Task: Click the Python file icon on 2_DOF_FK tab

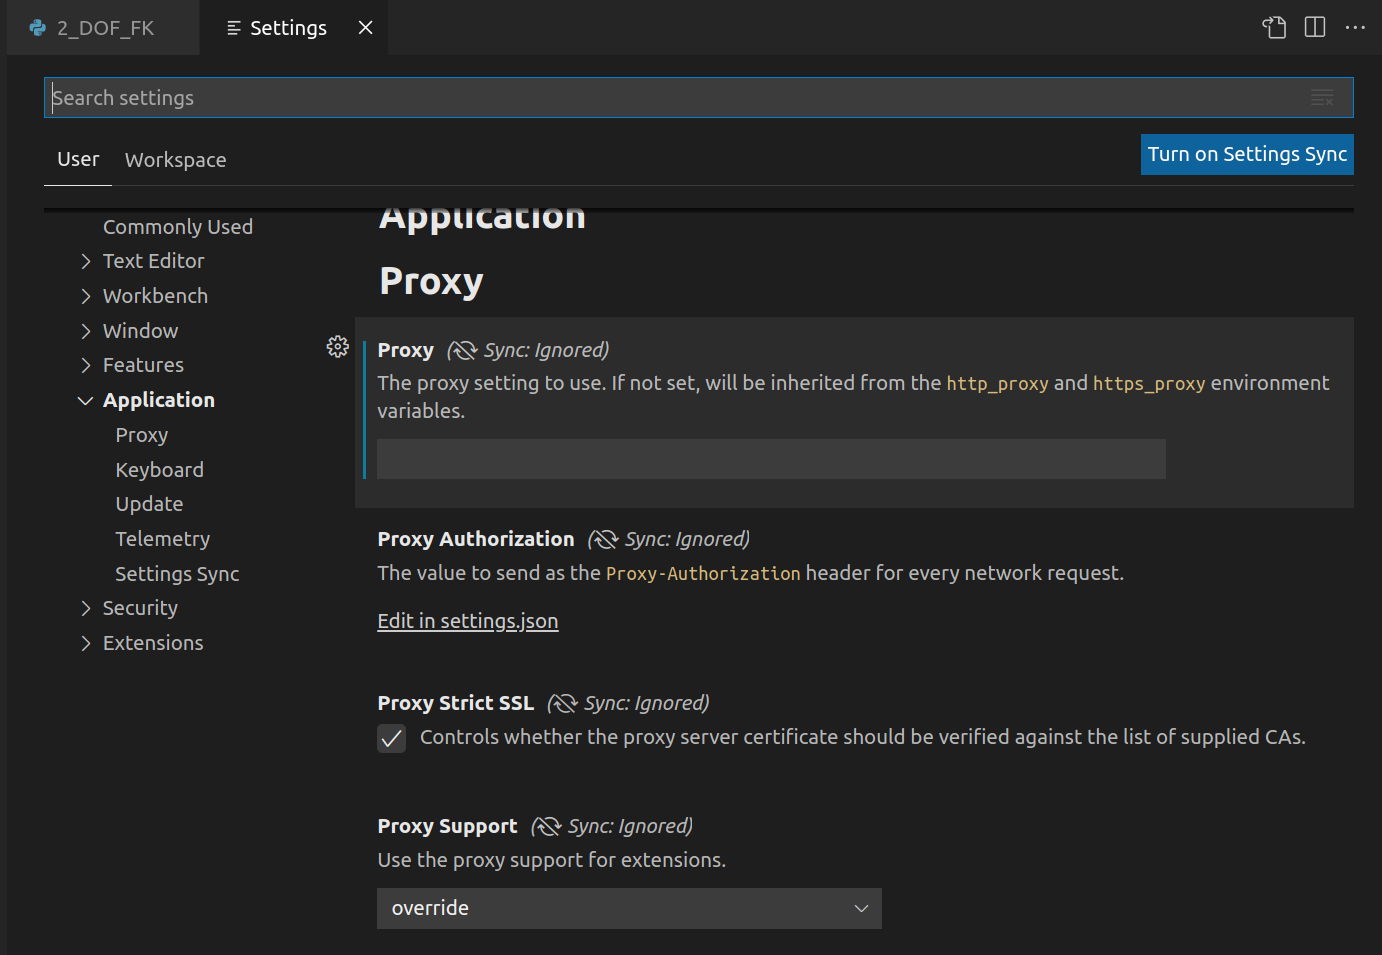Action: click(x=38, y=28)
